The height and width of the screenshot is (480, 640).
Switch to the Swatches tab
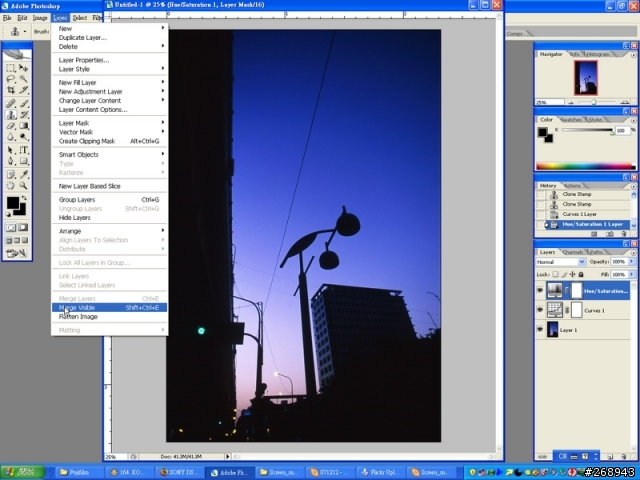point(571,120)
